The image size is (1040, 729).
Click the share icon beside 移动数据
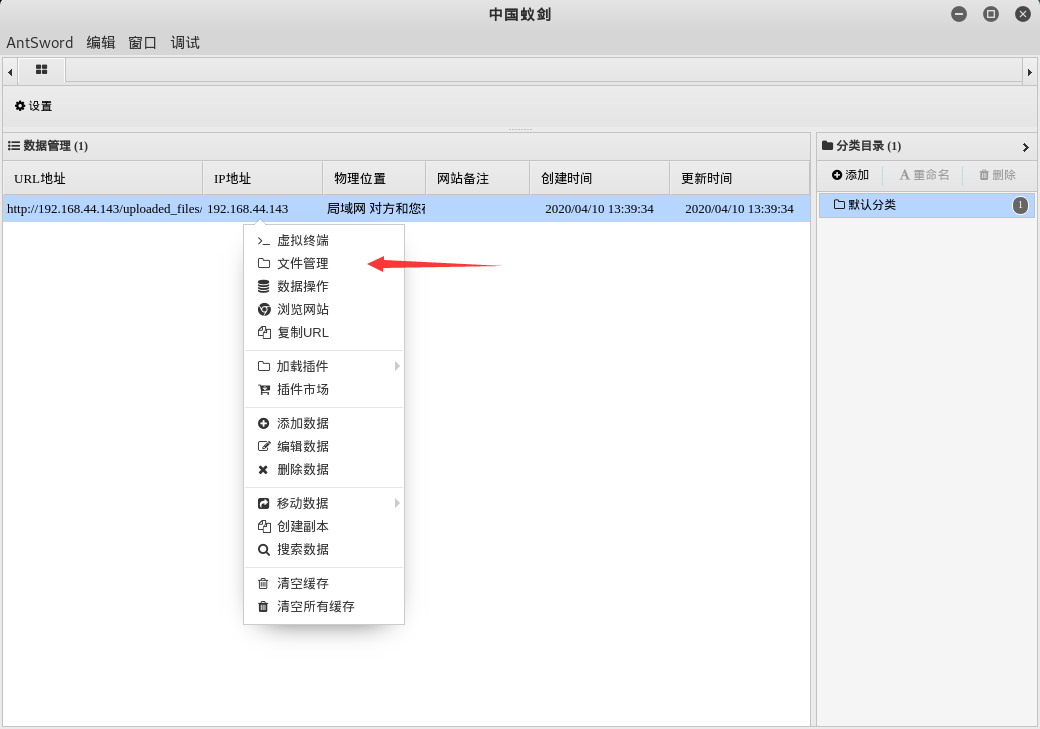tap(263, 503)
